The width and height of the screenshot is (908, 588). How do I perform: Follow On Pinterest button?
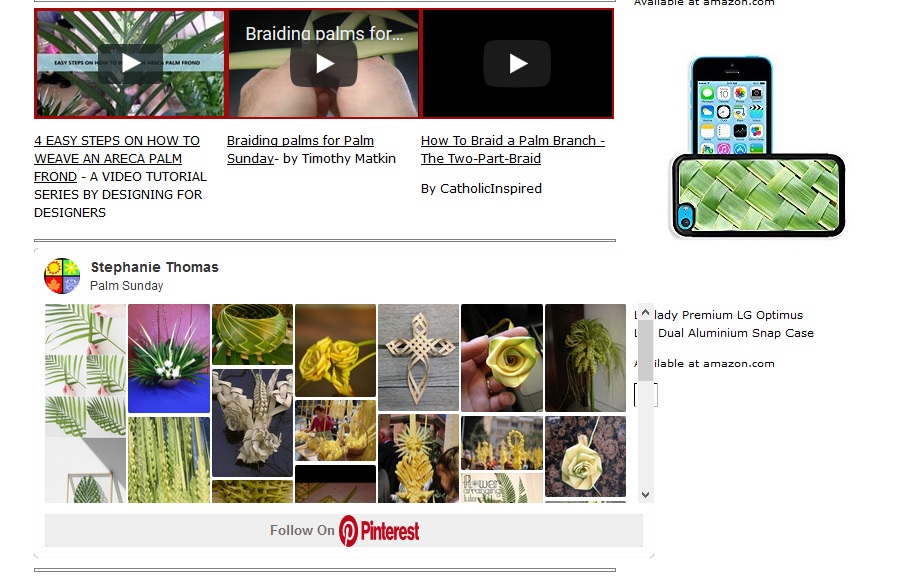(x=344, y=530)
